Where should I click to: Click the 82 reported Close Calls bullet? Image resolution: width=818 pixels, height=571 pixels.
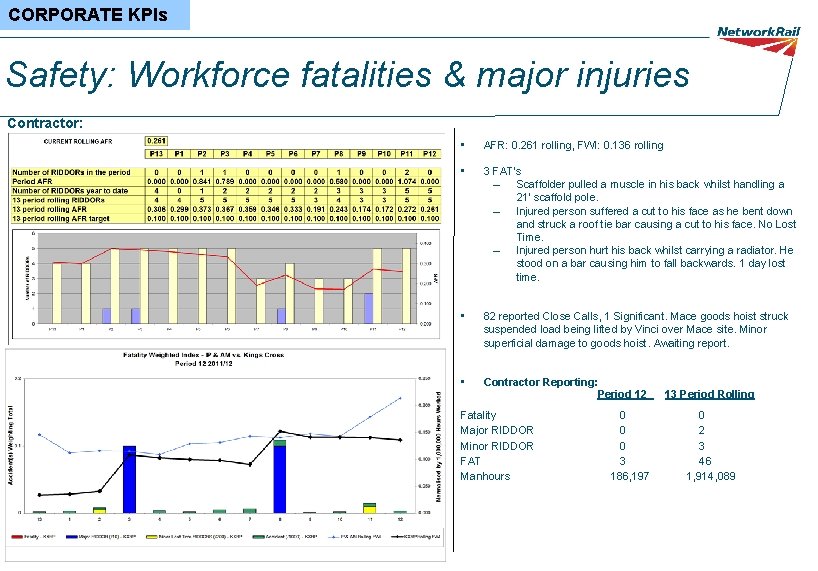636,330
